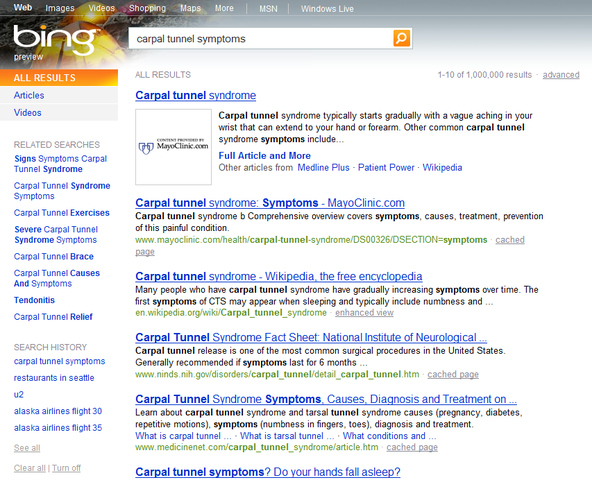
Task: Filter results by Articles
Action: point(59,95)
